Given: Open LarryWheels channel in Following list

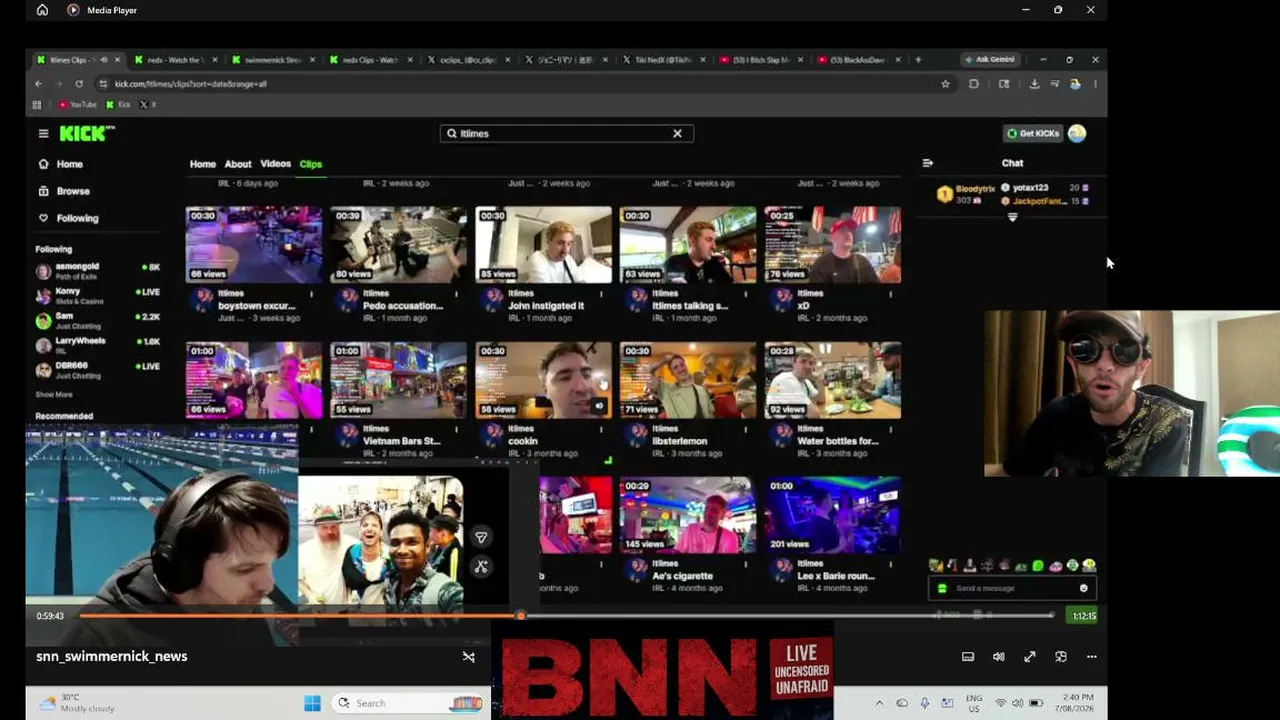Looking at the screenshot, I should (x=97, y=346).
